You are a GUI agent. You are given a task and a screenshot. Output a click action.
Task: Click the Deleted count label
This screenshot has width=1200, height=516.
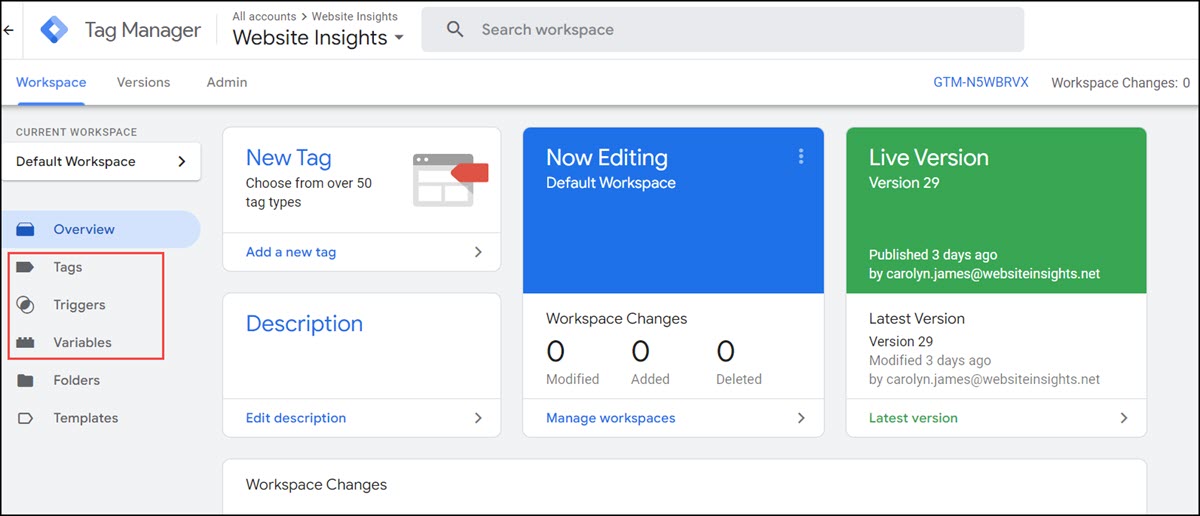pos(739,379)
